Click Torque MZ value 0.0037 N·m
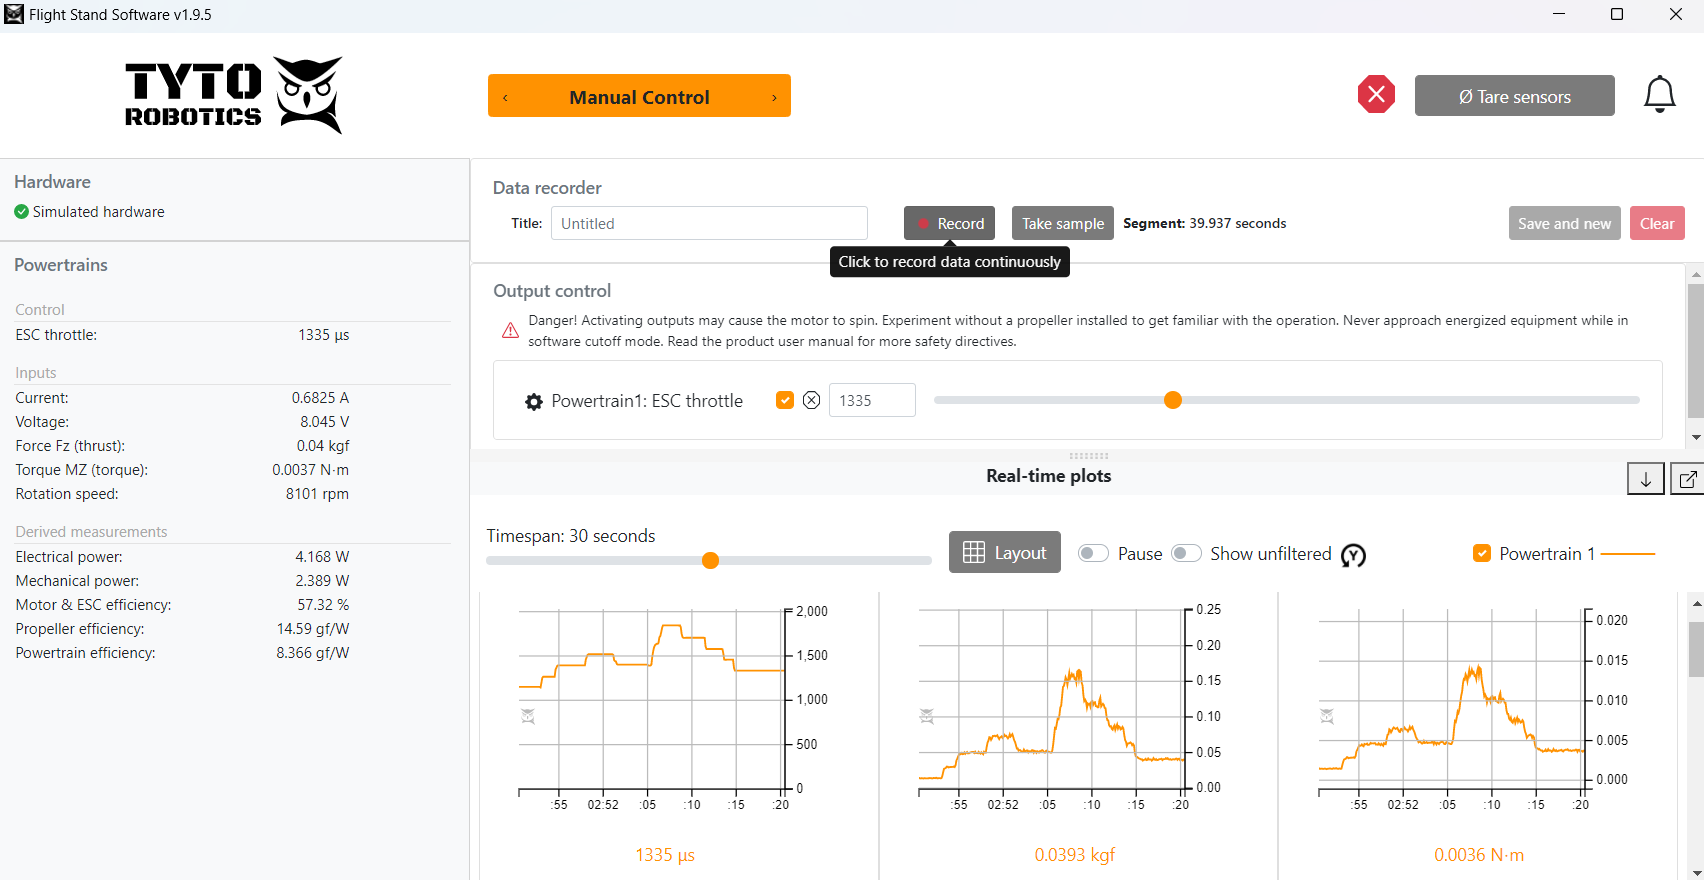 pyautogui.click(x=311, y=470)
